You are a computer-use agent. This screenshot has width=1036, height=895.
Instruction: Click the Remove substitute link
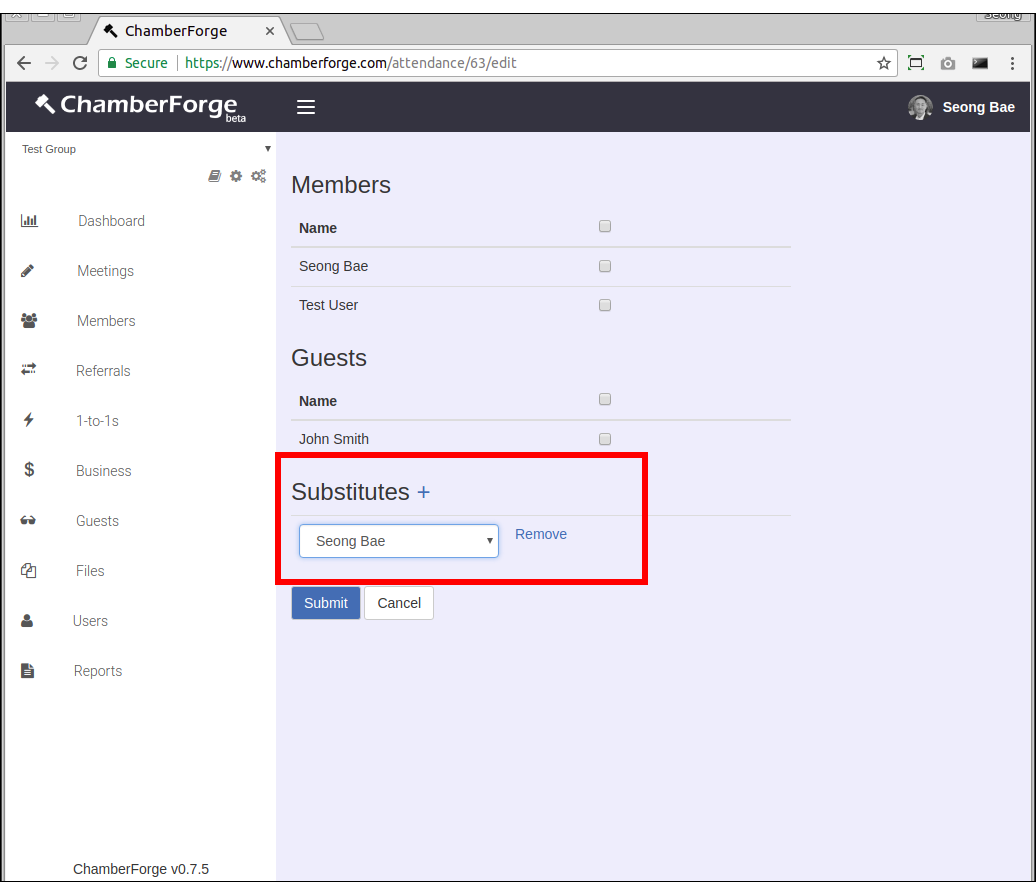pos(540,534)
